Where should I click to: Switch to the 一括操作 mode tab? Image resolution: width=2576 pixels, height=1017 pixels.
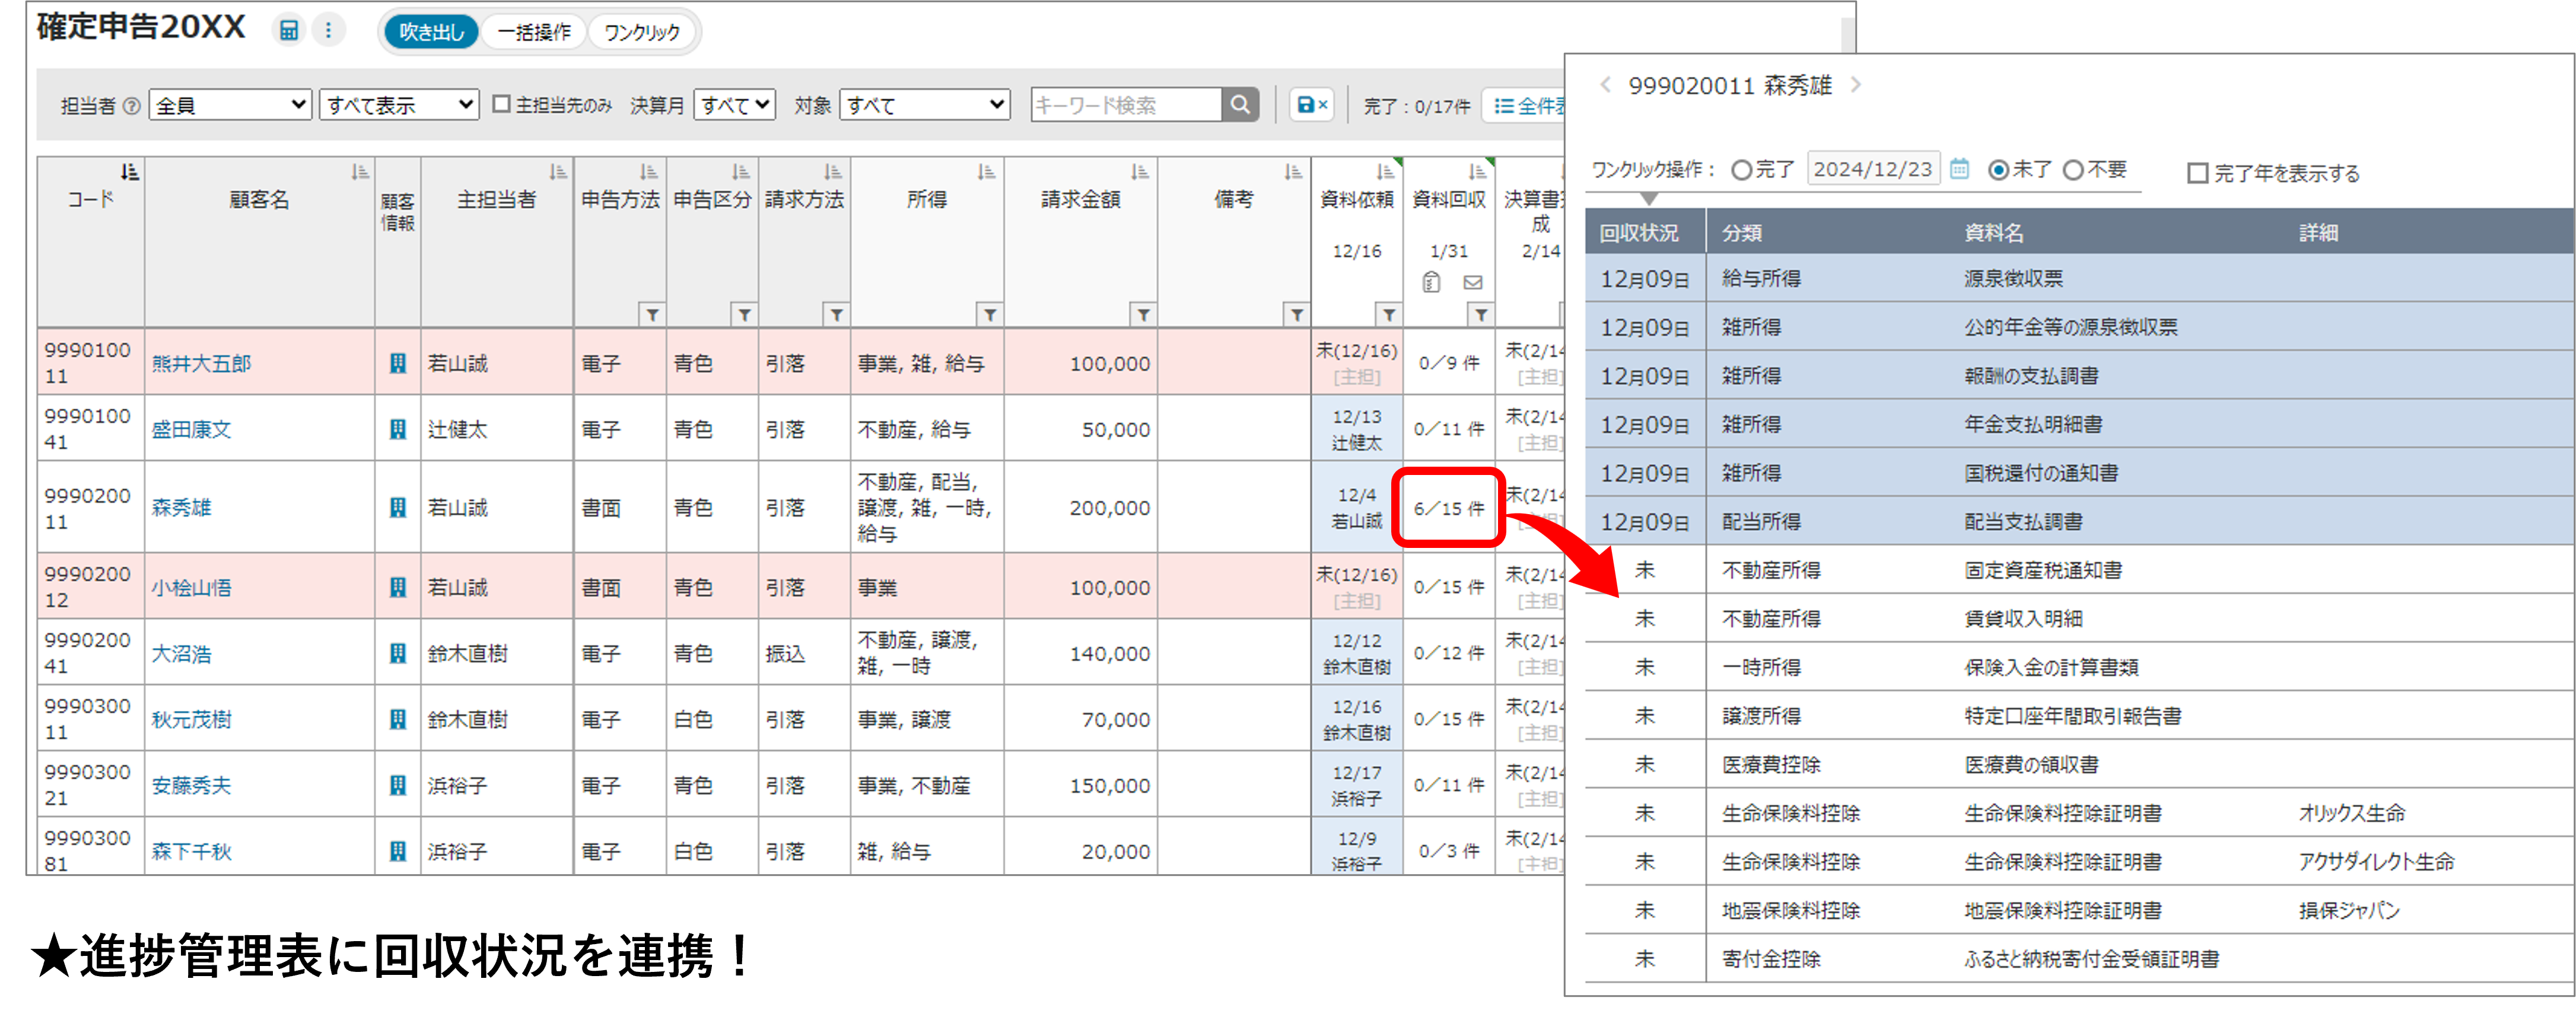pyautogui.click(x=534, y=32)
